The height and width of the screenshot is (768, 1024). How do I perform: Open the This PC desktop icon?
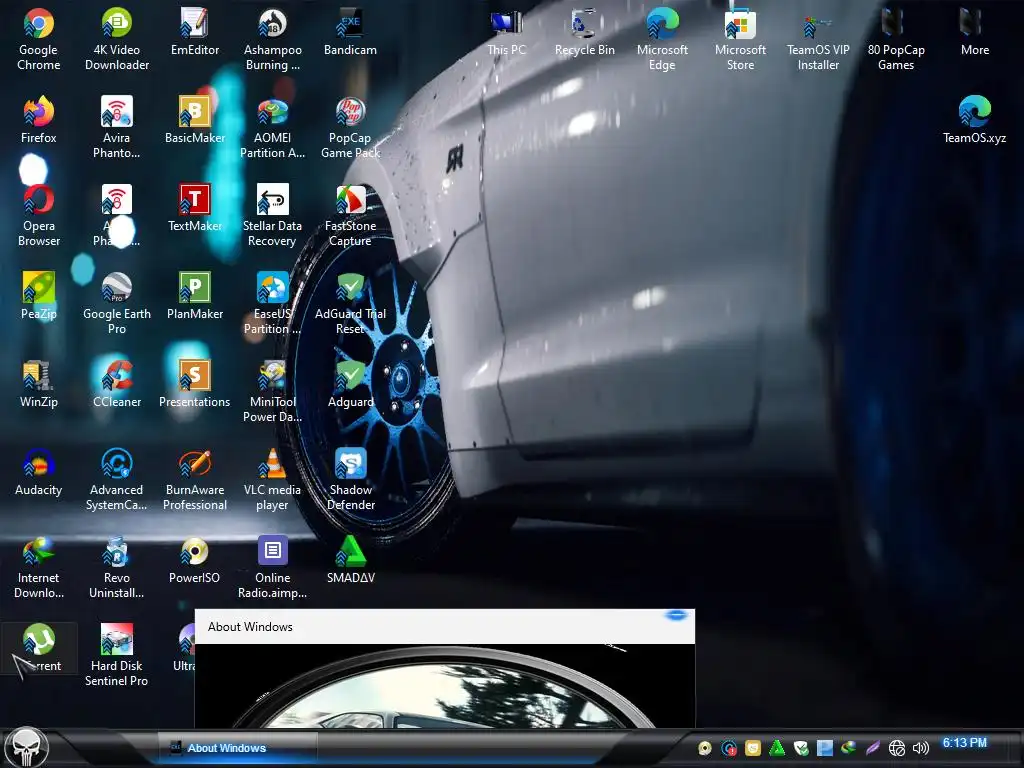coord(506,31)
